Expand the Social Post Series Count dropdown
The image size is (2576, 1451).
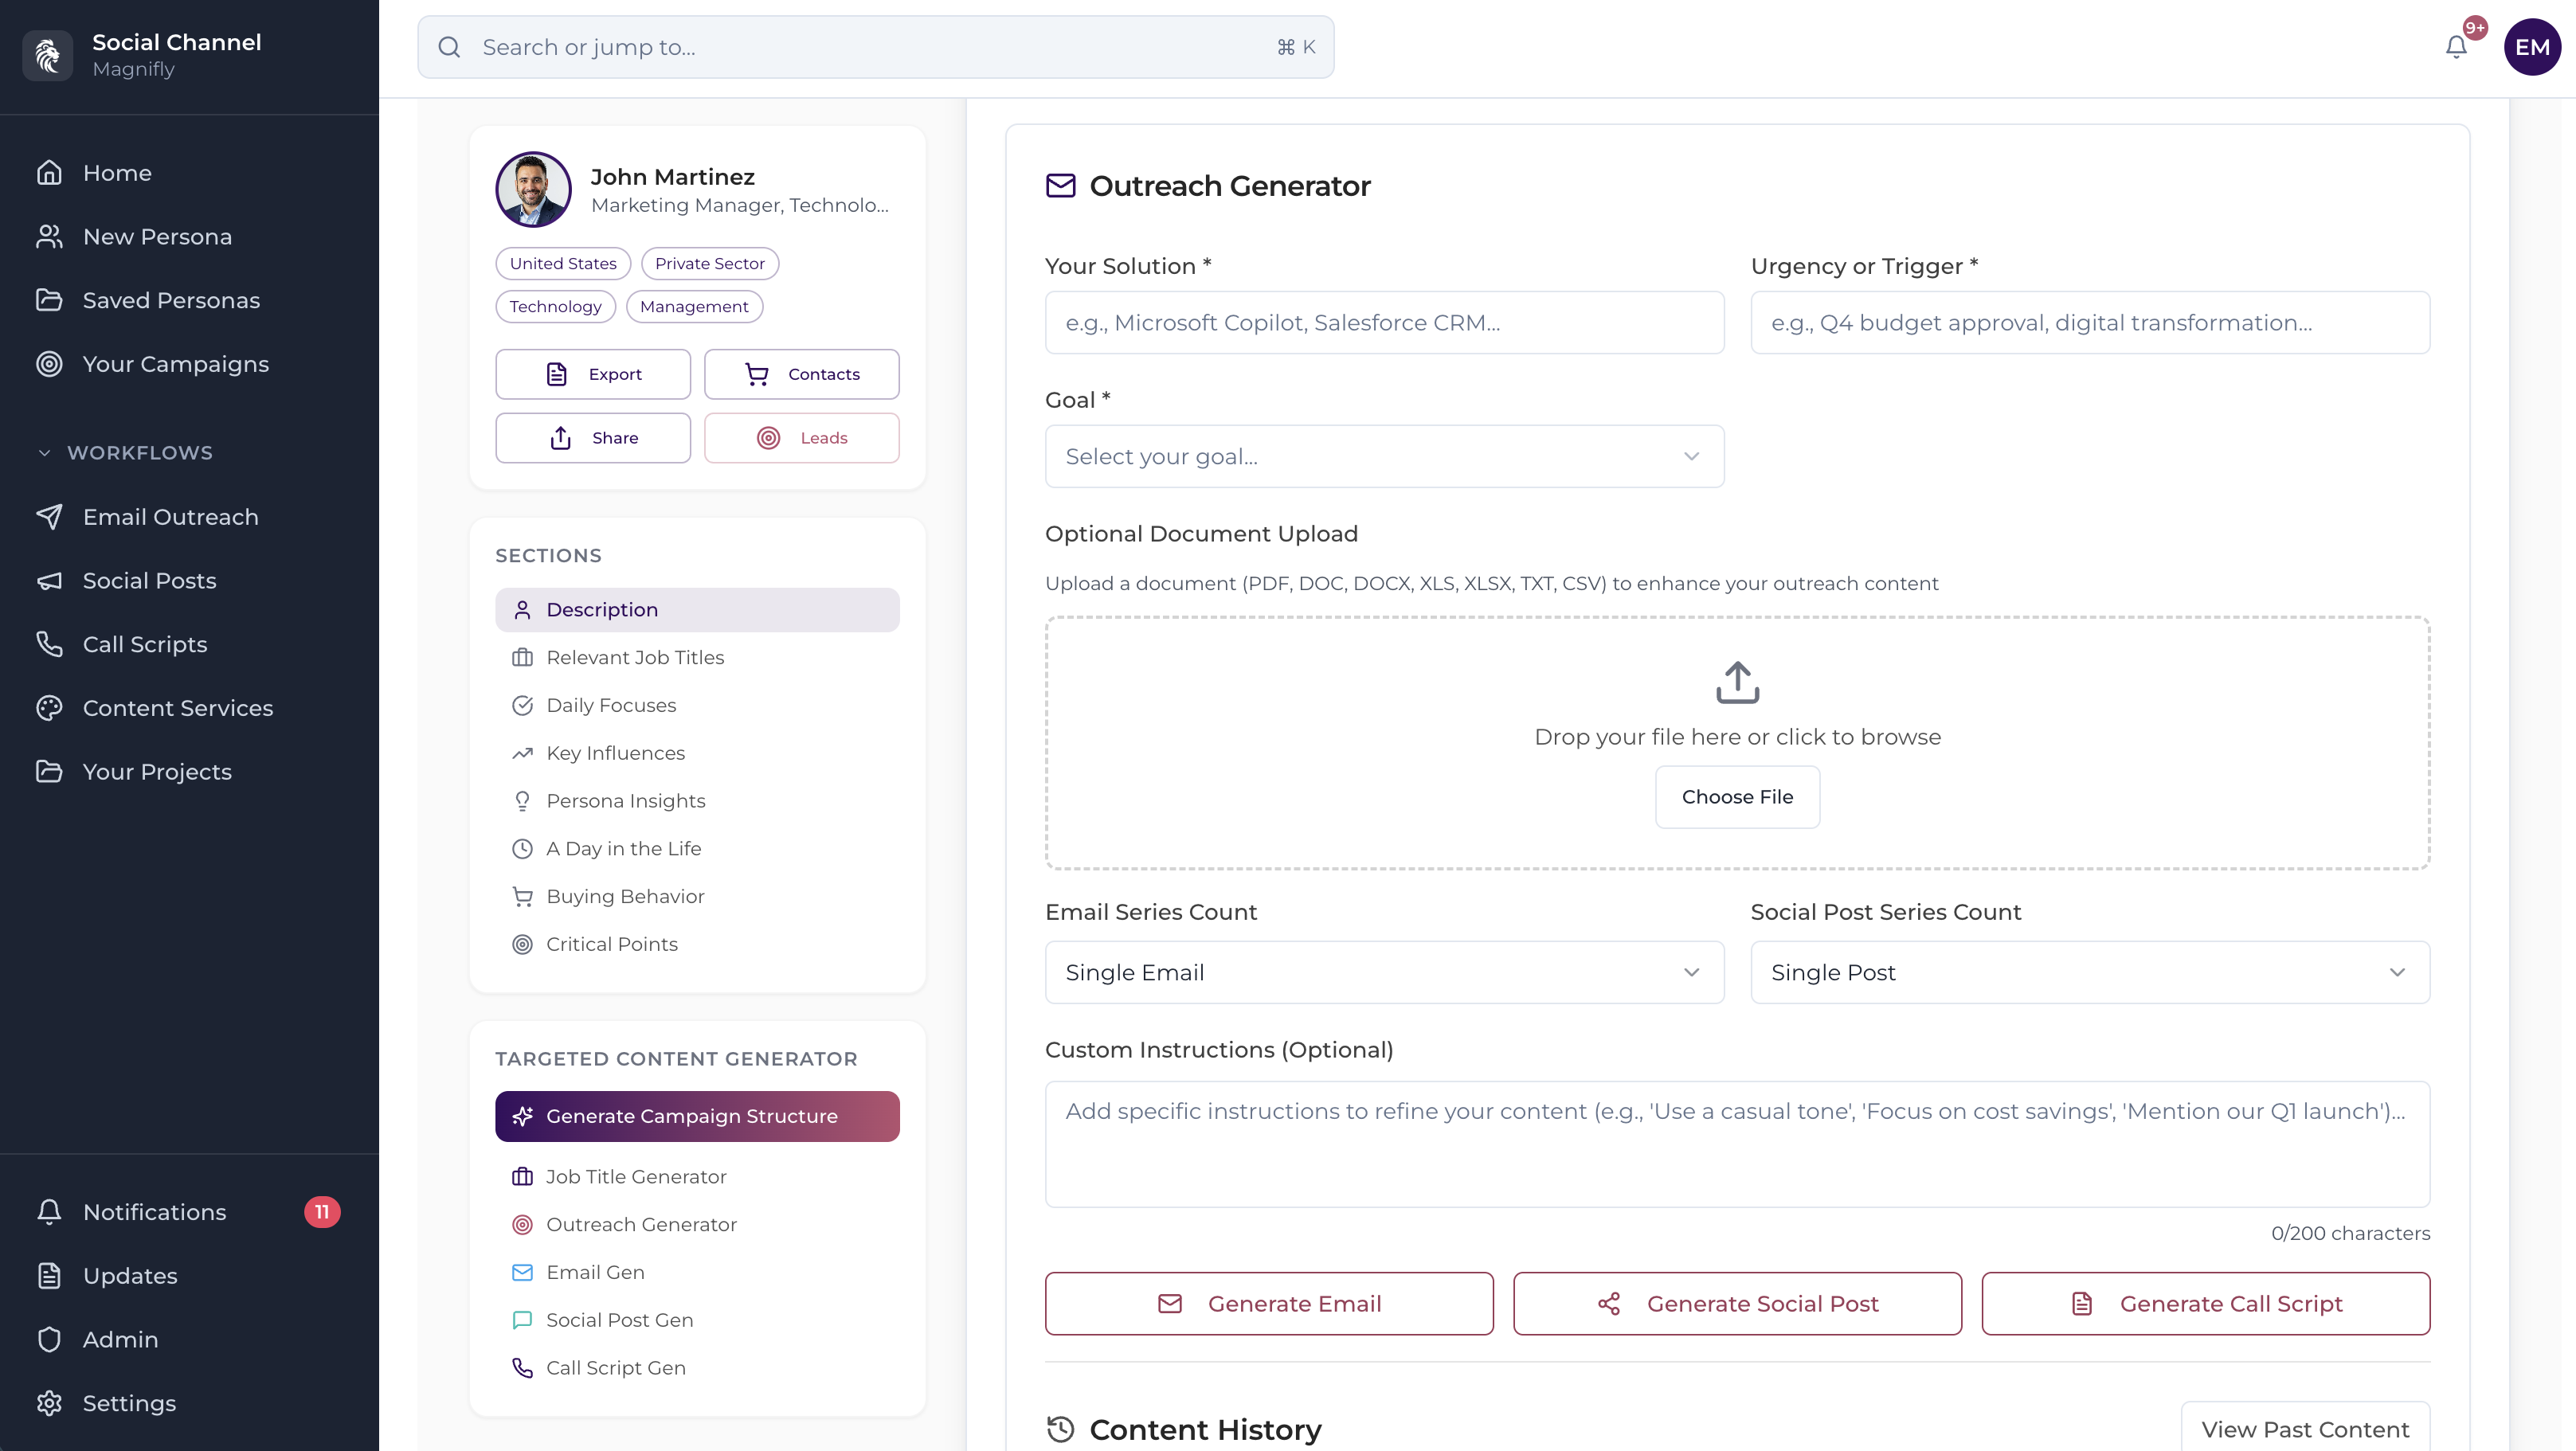pos(2089,972)
